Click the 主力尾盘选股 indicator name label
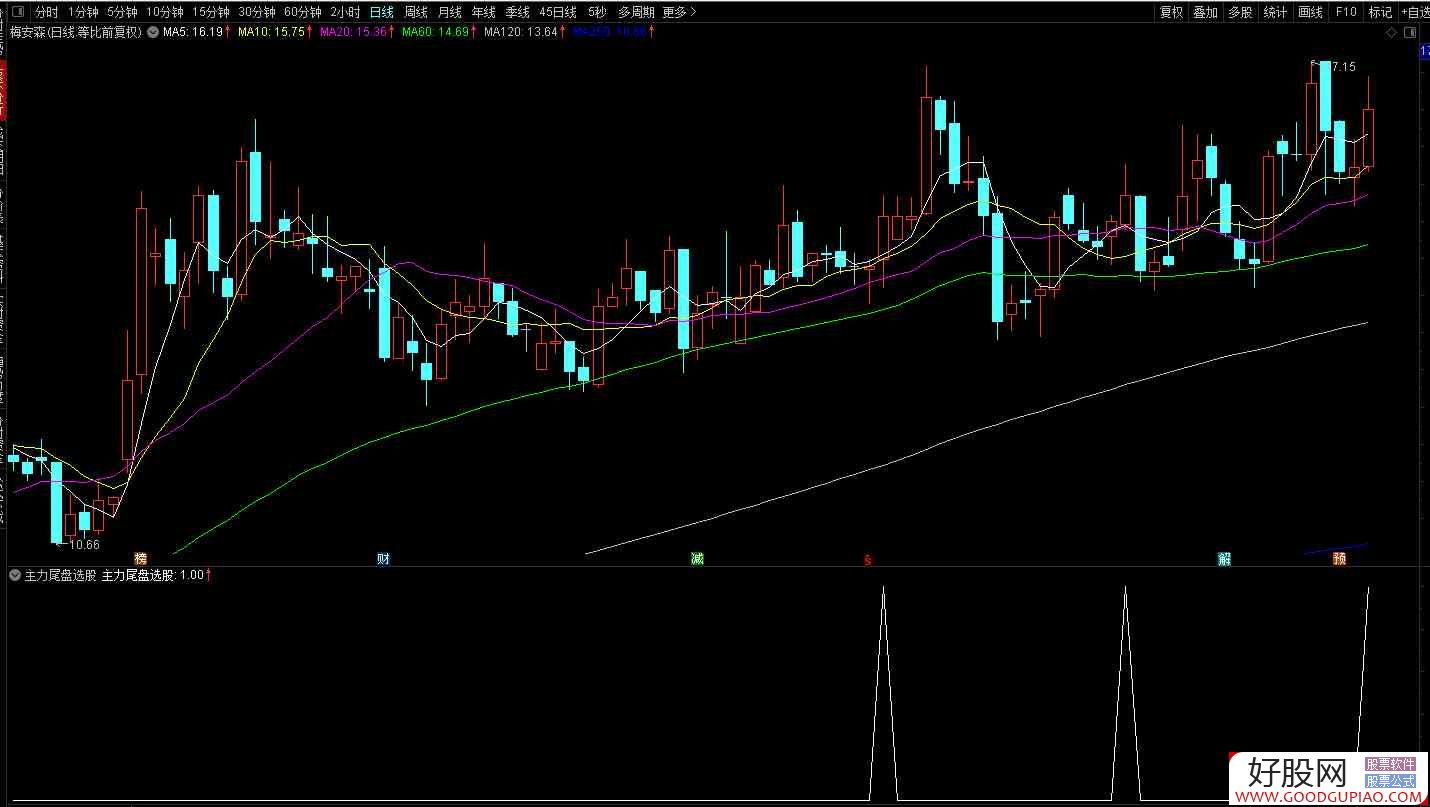The height and width of the screenshot is (807, 1430). click(x=60, y=575)
